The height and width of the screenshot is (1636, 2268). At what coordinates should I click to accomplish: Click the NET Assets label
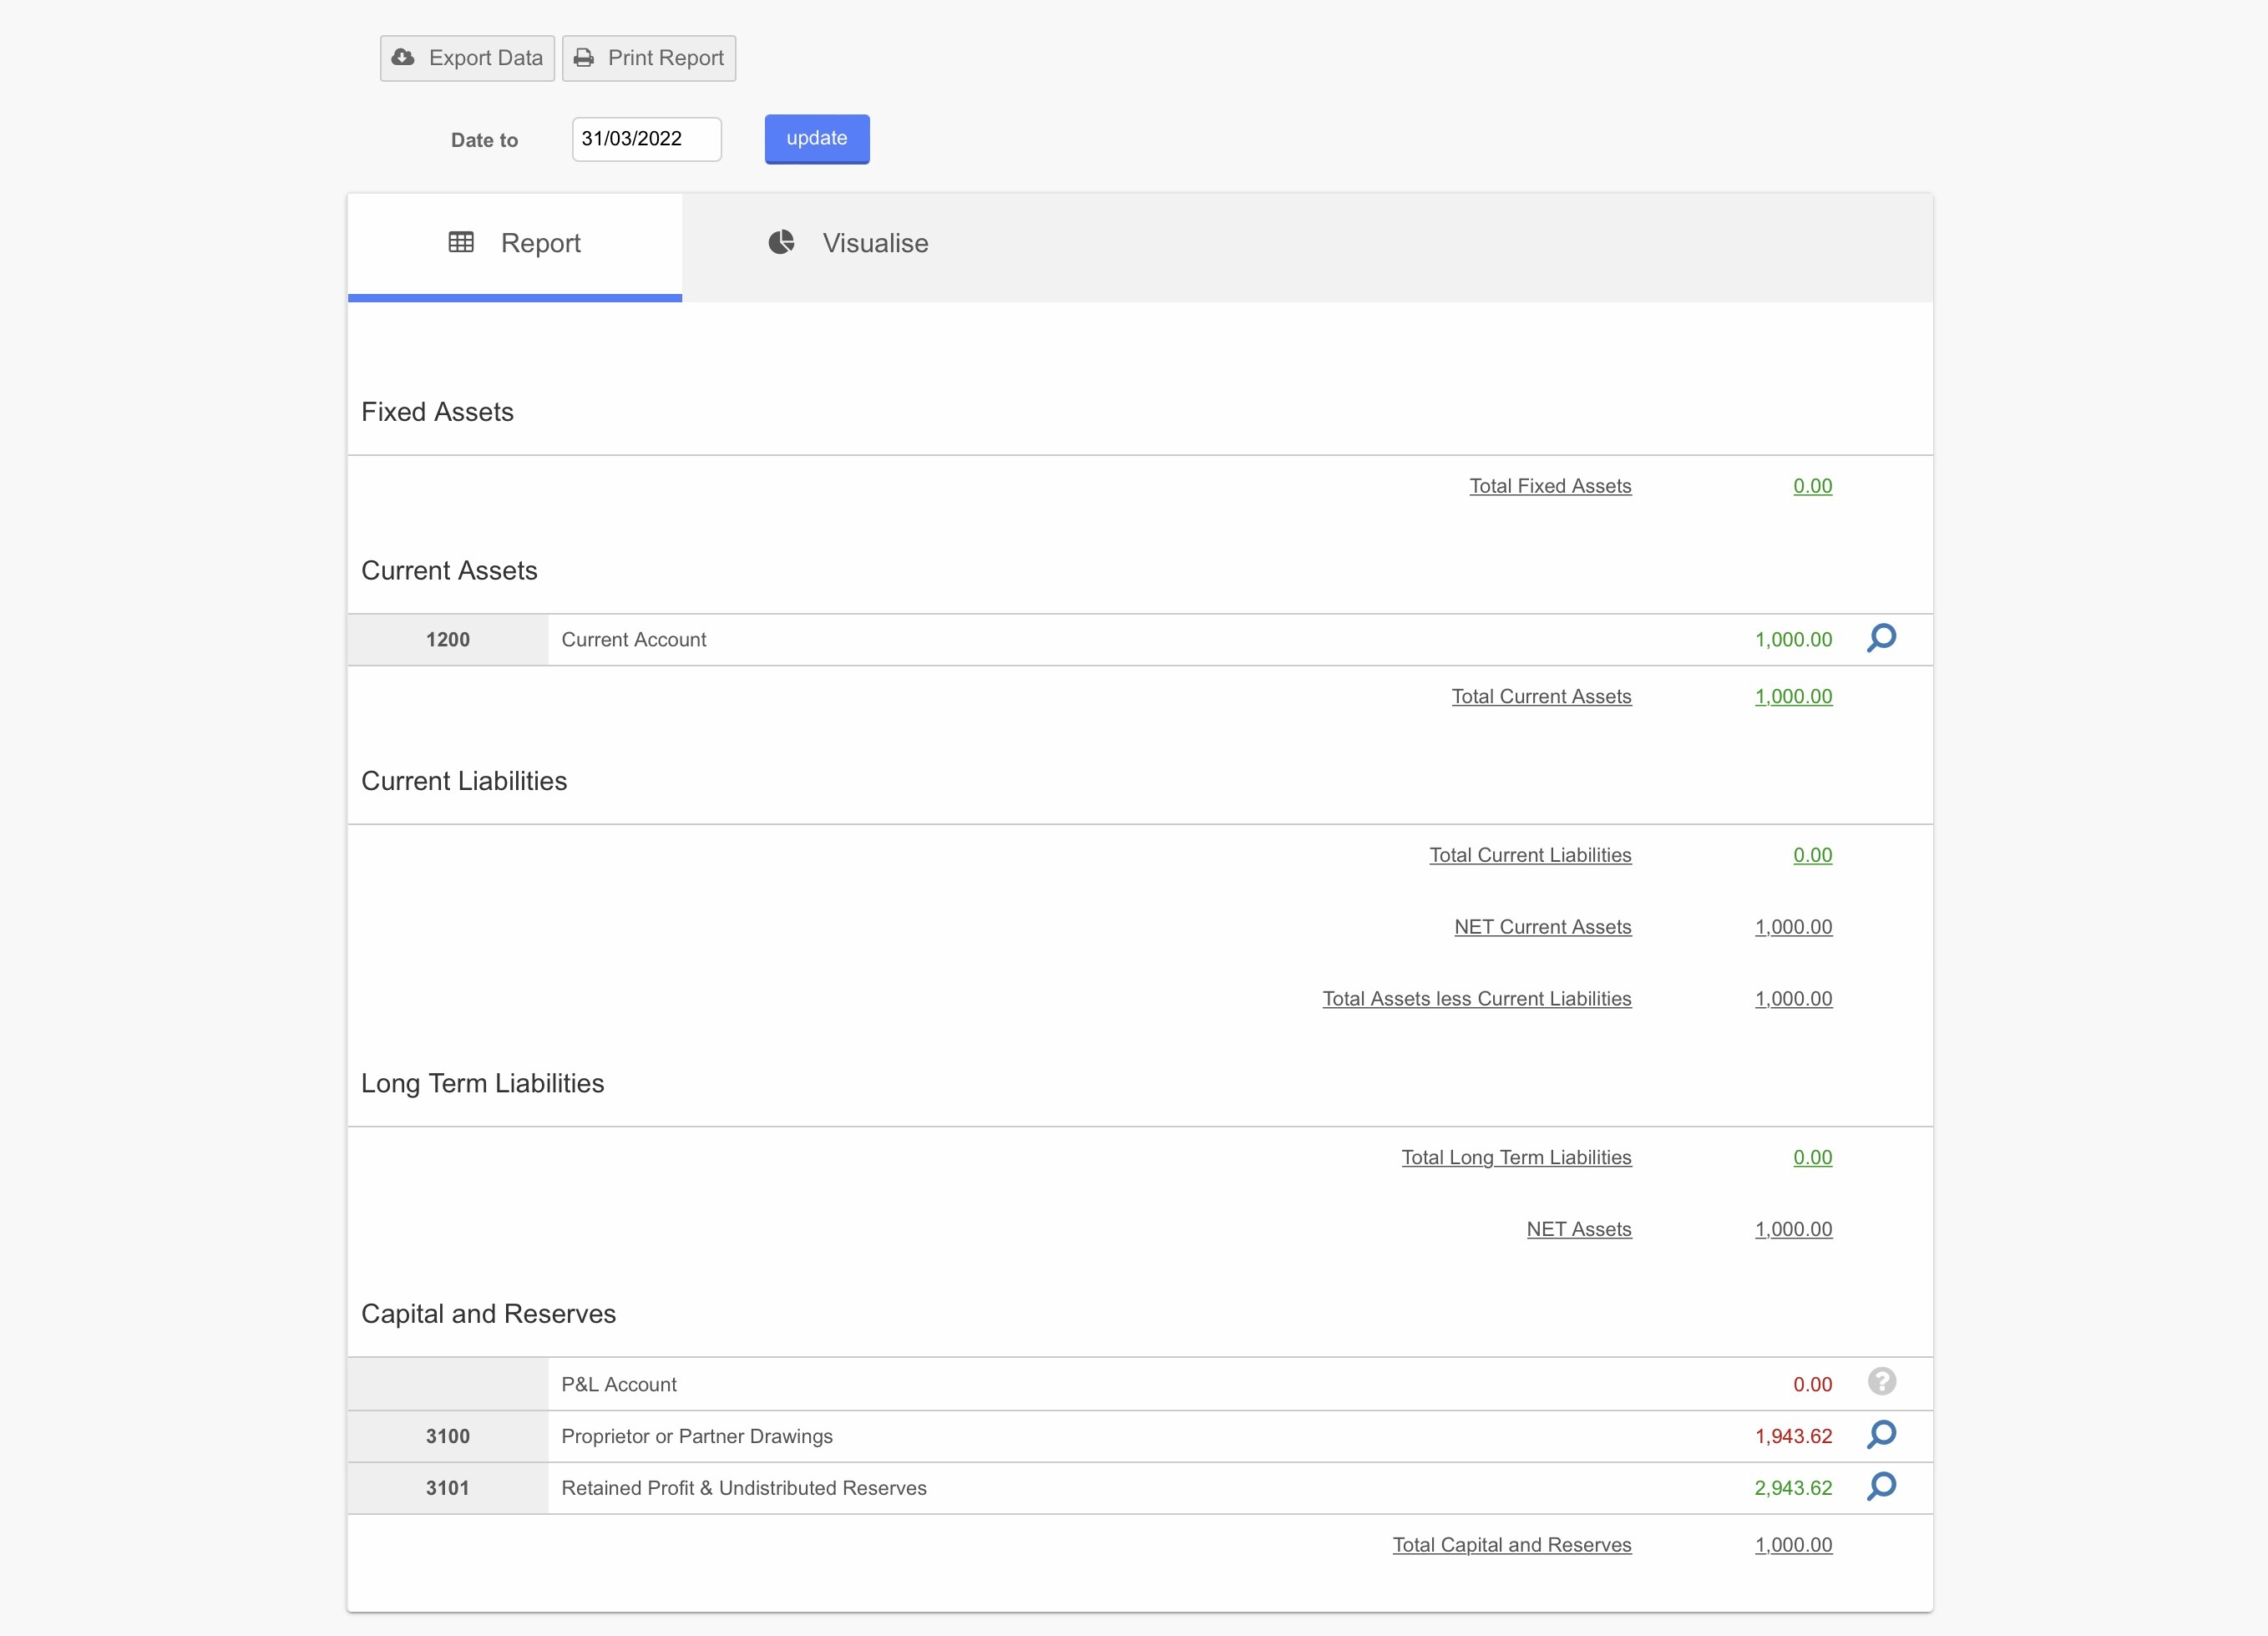[x=1579, y=1230]
